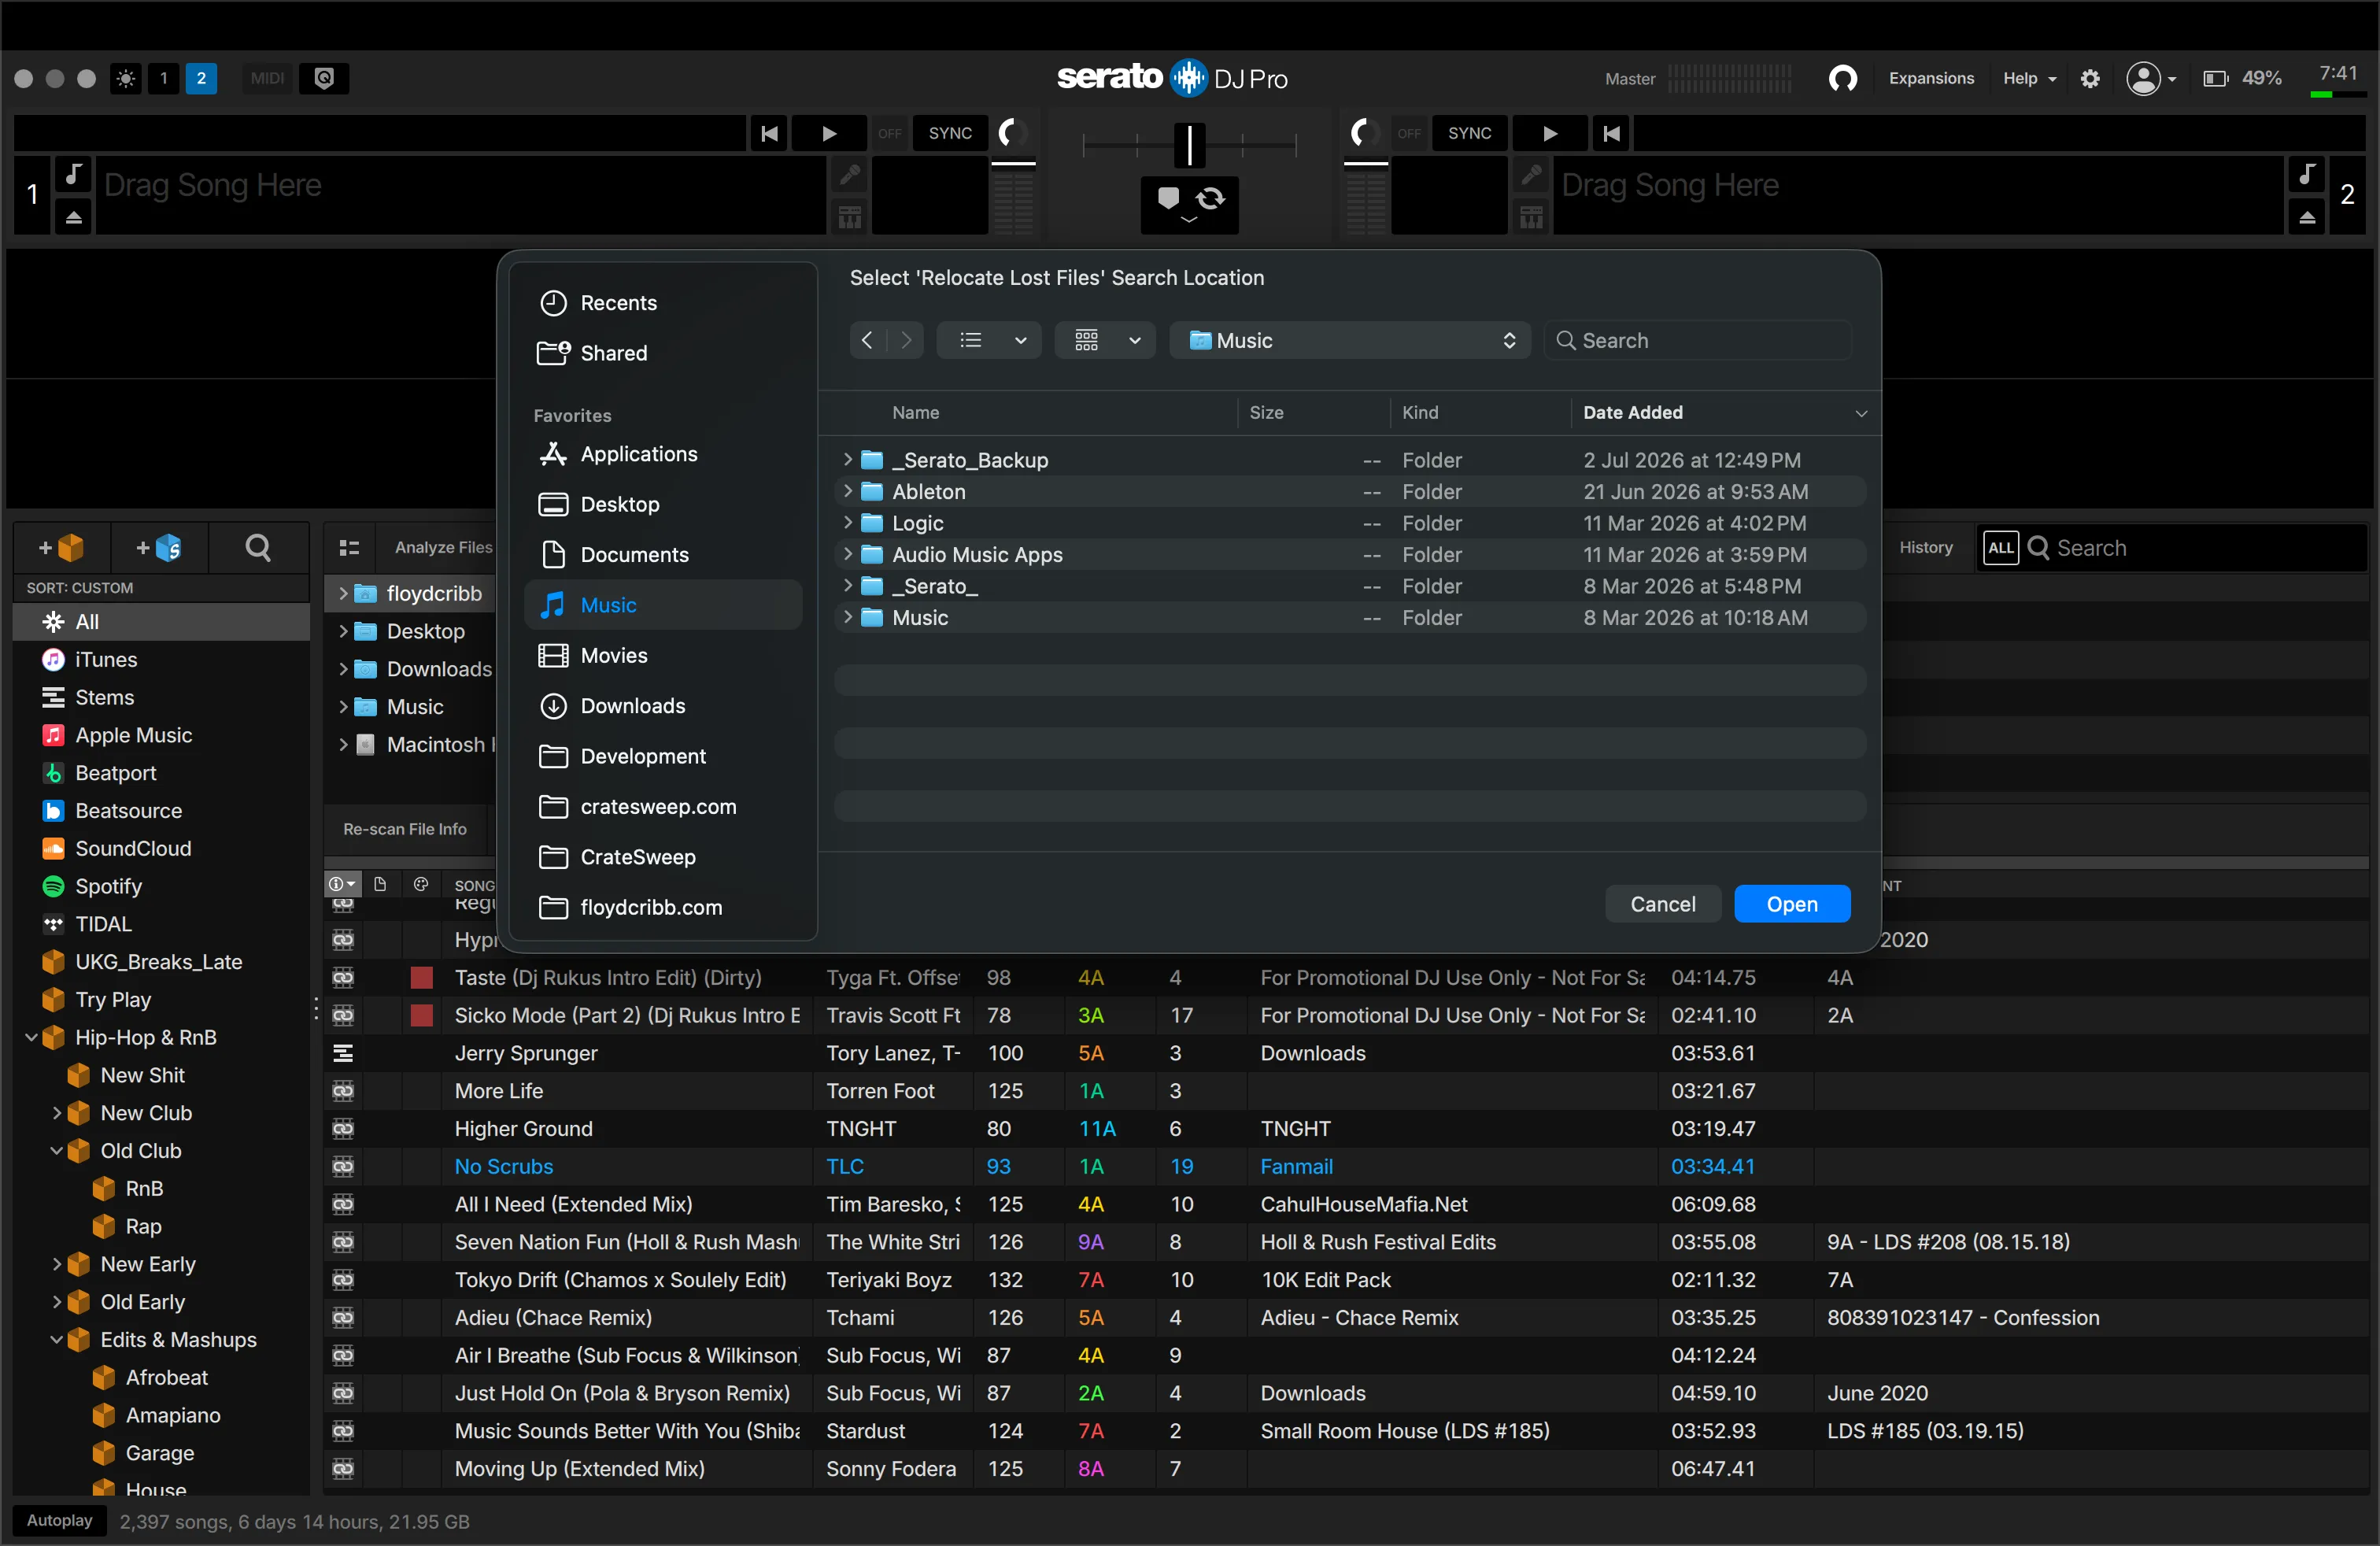
Task: Open the user account profile icon
Action: [x=2142, y=78]
